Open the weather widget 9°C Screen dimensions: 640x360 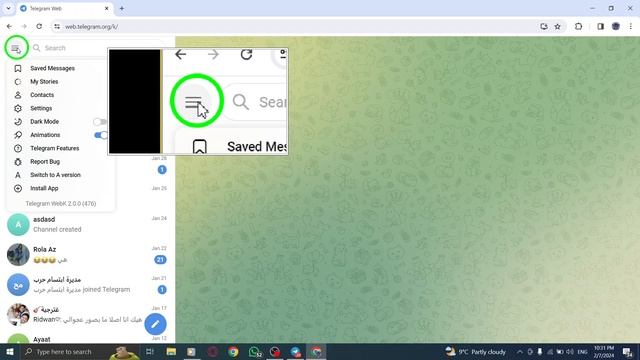click(476, 351)
